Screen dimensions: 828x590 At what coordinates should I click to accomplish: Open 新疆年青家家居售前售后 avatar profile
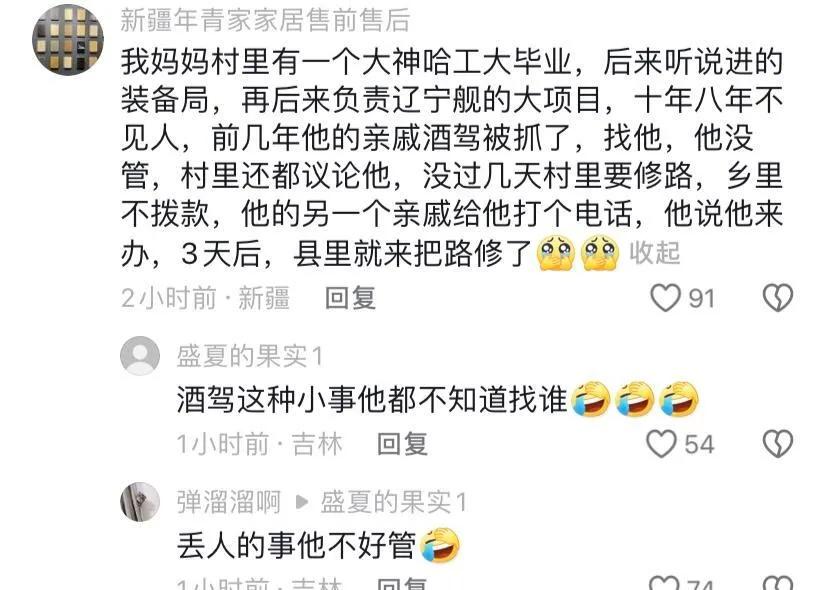(68, 40)
